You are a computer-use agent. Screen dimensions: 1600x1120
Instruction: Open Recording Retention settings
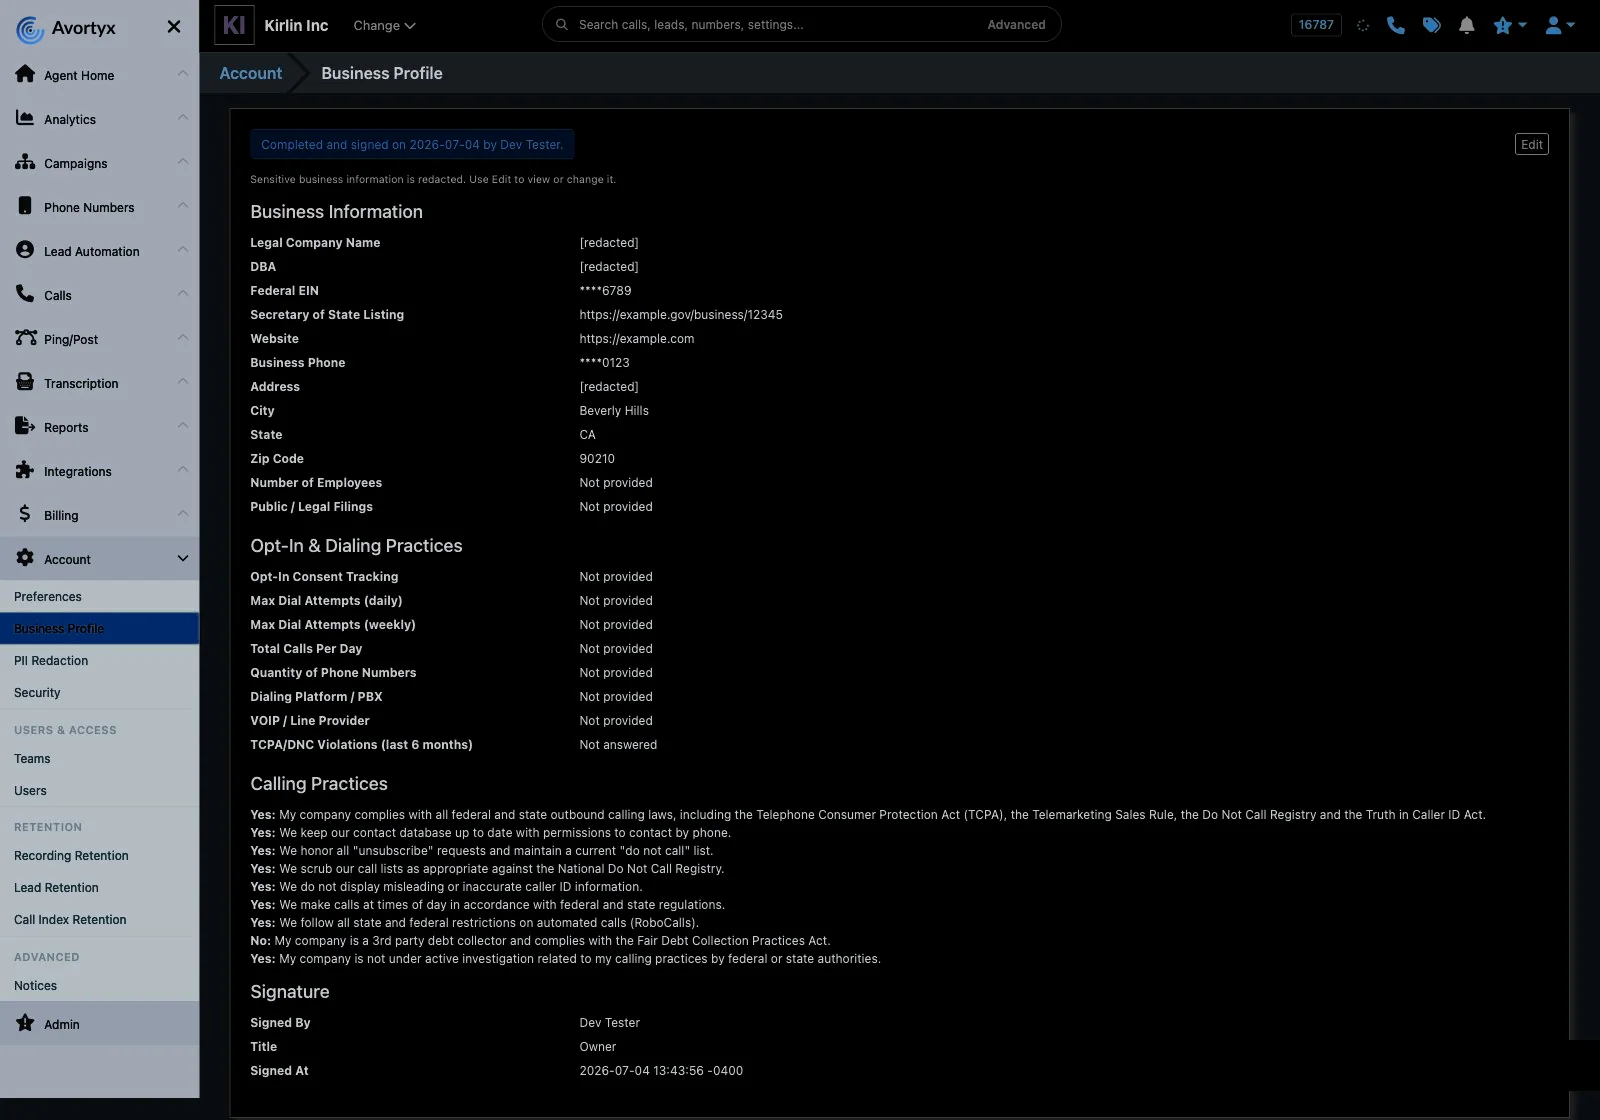71,856
